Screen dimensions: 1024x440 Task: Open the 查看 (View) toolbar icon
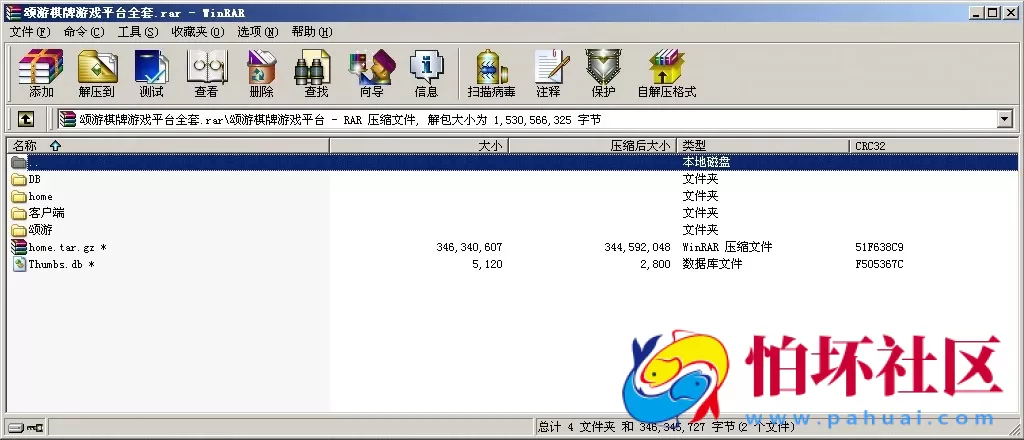pos(206,67)
